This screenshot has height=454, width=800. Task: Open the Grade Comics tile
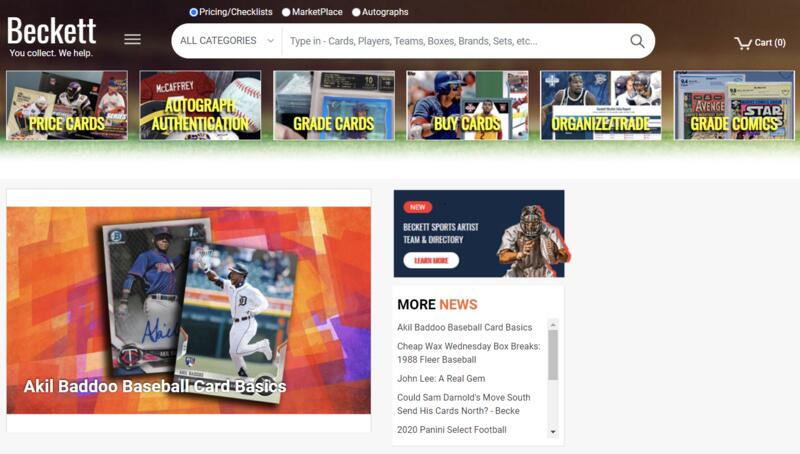click(x=733, y=105)
